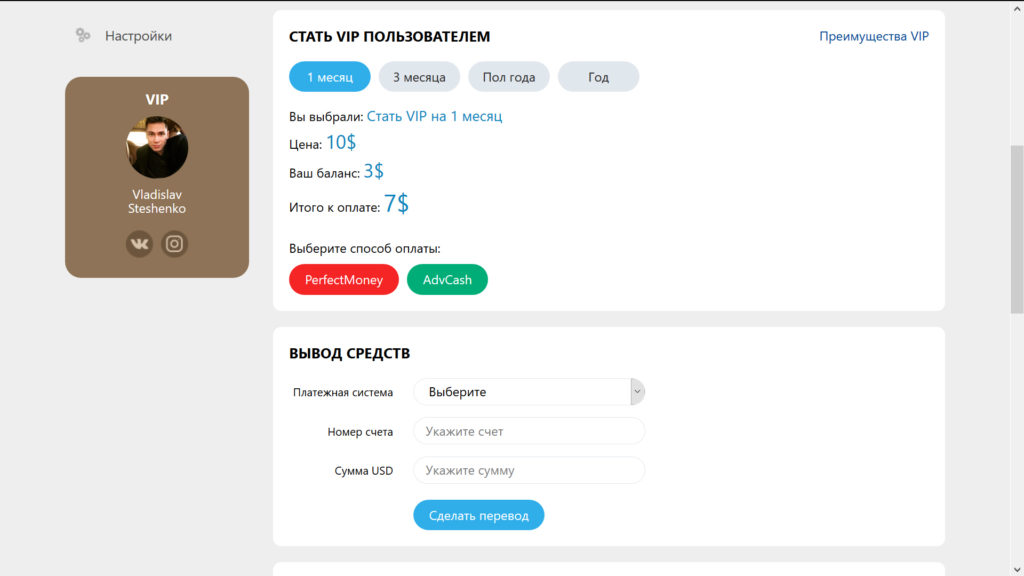Click the settings gears icon in sidebar
This screenshot has height=576, width=1024.
[83, 35]
